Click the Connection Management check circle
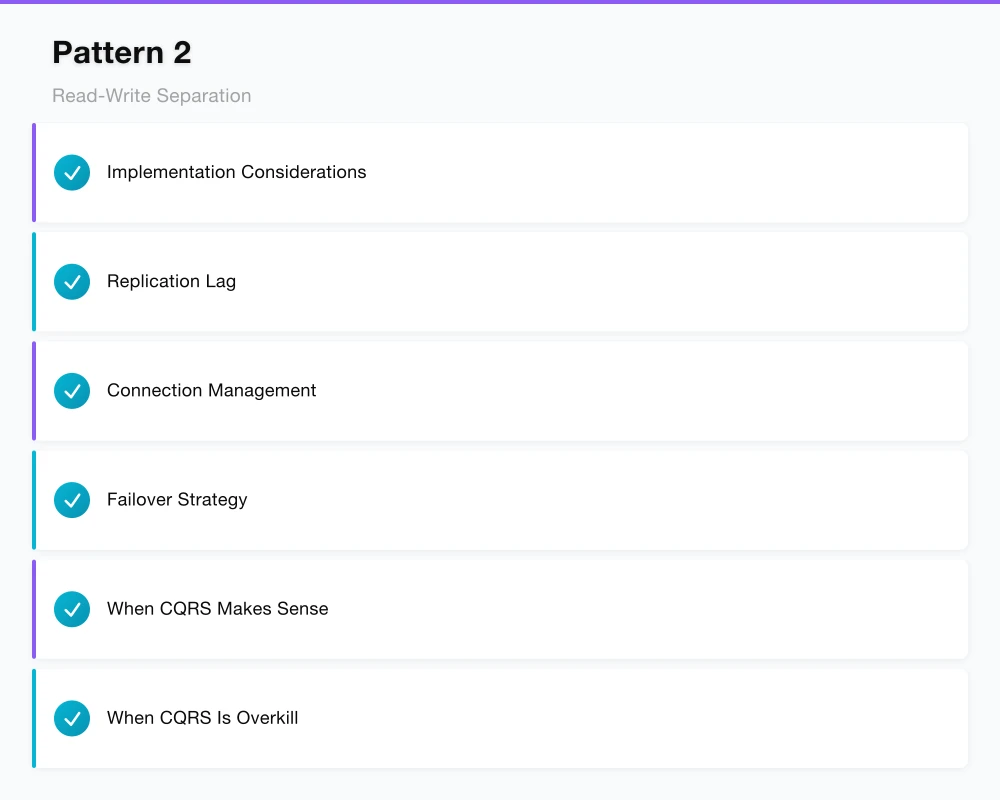This screenshot has width=1000, height=800. tap(72, 391)
